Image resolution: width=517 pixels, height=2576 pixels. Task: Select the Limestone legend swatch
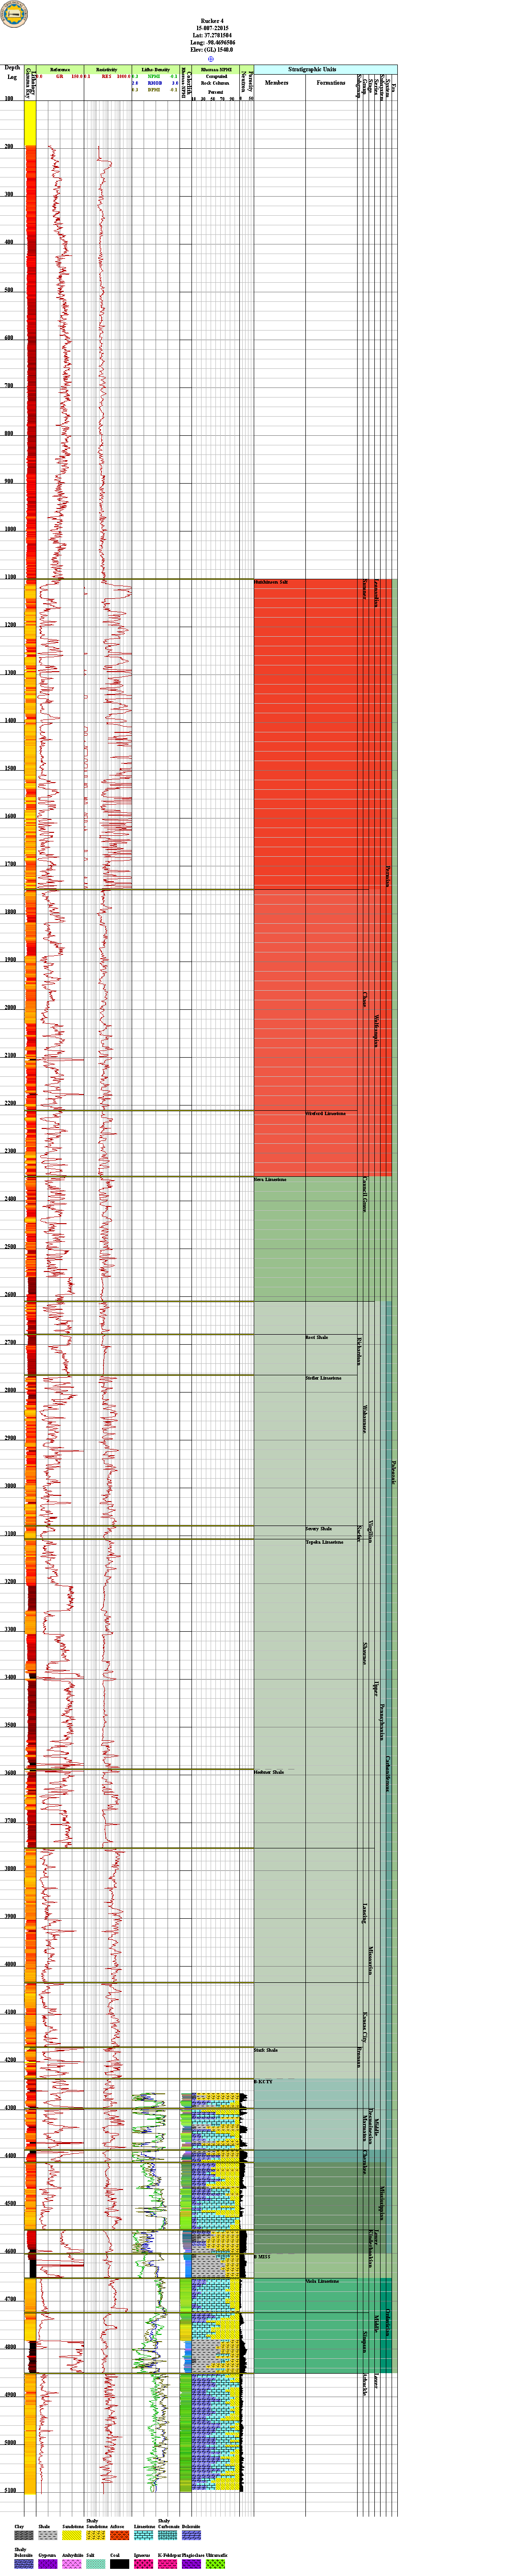coord(144,2535)
